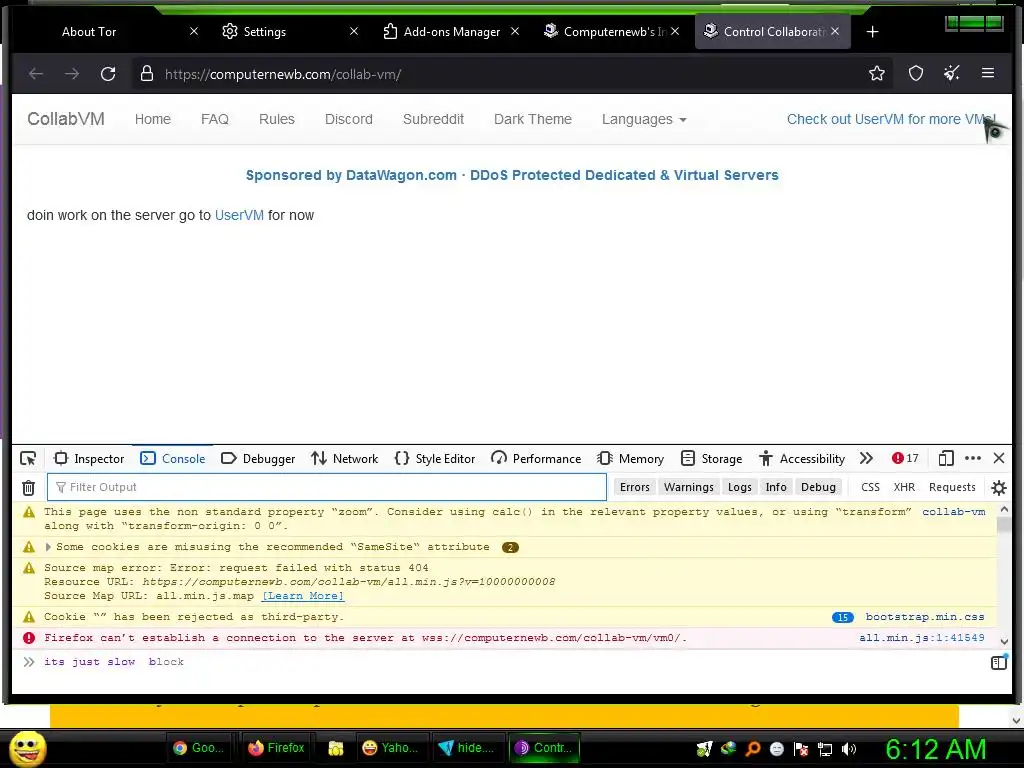Open the Debugger devtools tab
The width and height of the screenshot is (1024, 768).
(x=259, y=458)
